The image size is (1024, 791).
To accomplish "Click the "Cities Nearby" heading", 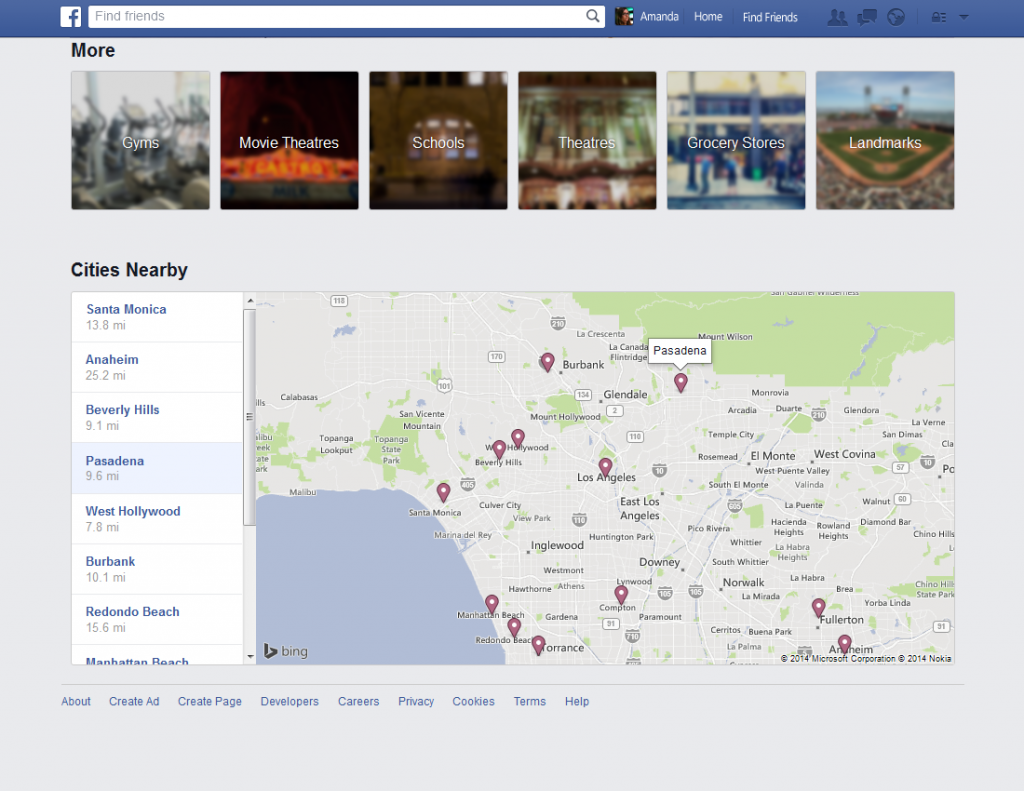I will click(129, 270).
